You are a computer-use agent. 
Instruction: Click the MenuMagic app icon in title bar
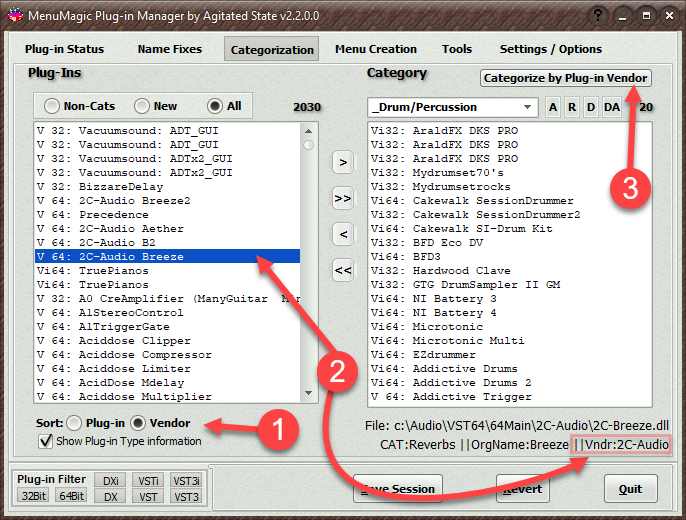pos(15,15)
